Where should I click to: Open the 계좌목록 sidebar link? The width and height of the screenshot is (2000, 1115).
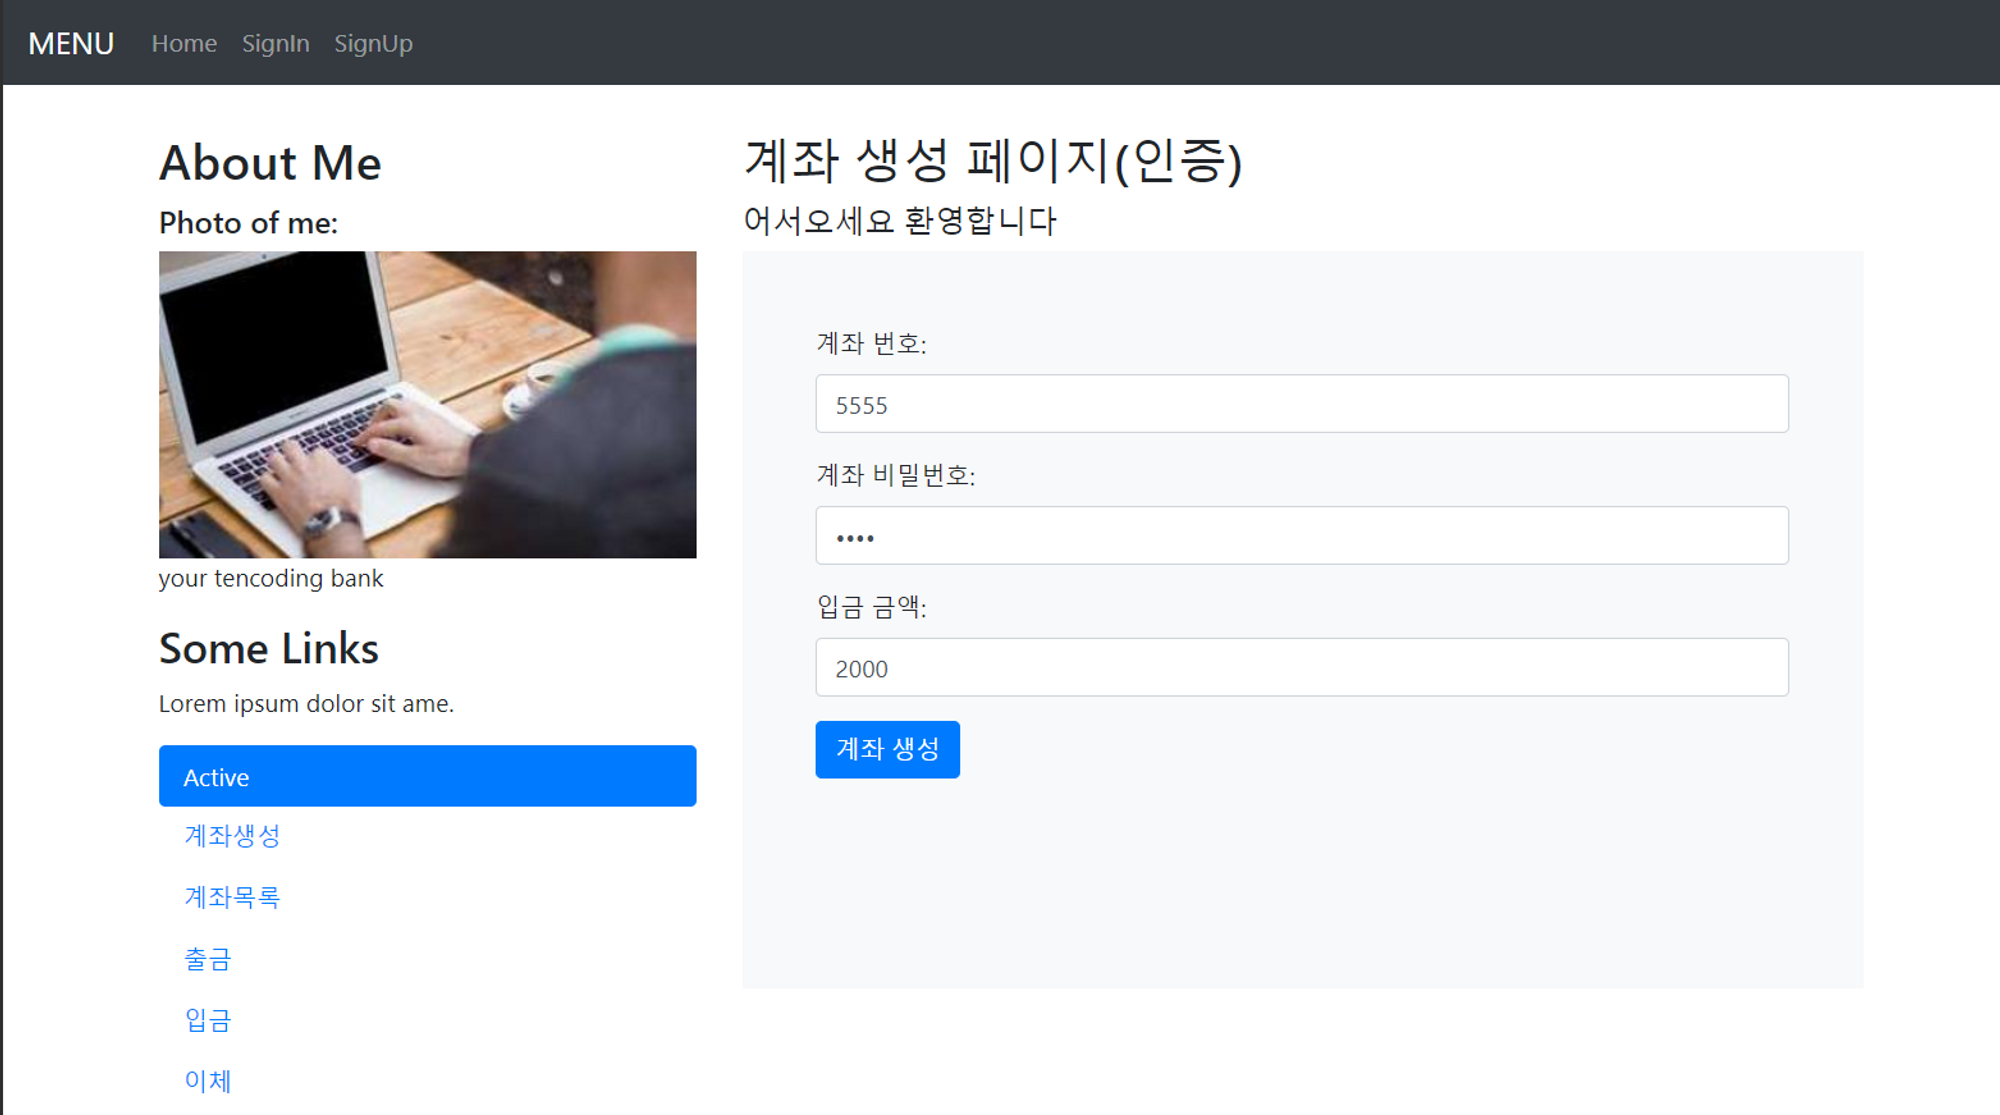[x=232, y=897]
